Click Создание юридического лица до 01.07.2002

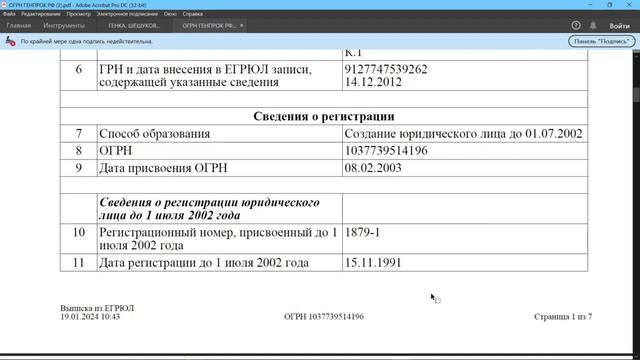click(463, 133)
